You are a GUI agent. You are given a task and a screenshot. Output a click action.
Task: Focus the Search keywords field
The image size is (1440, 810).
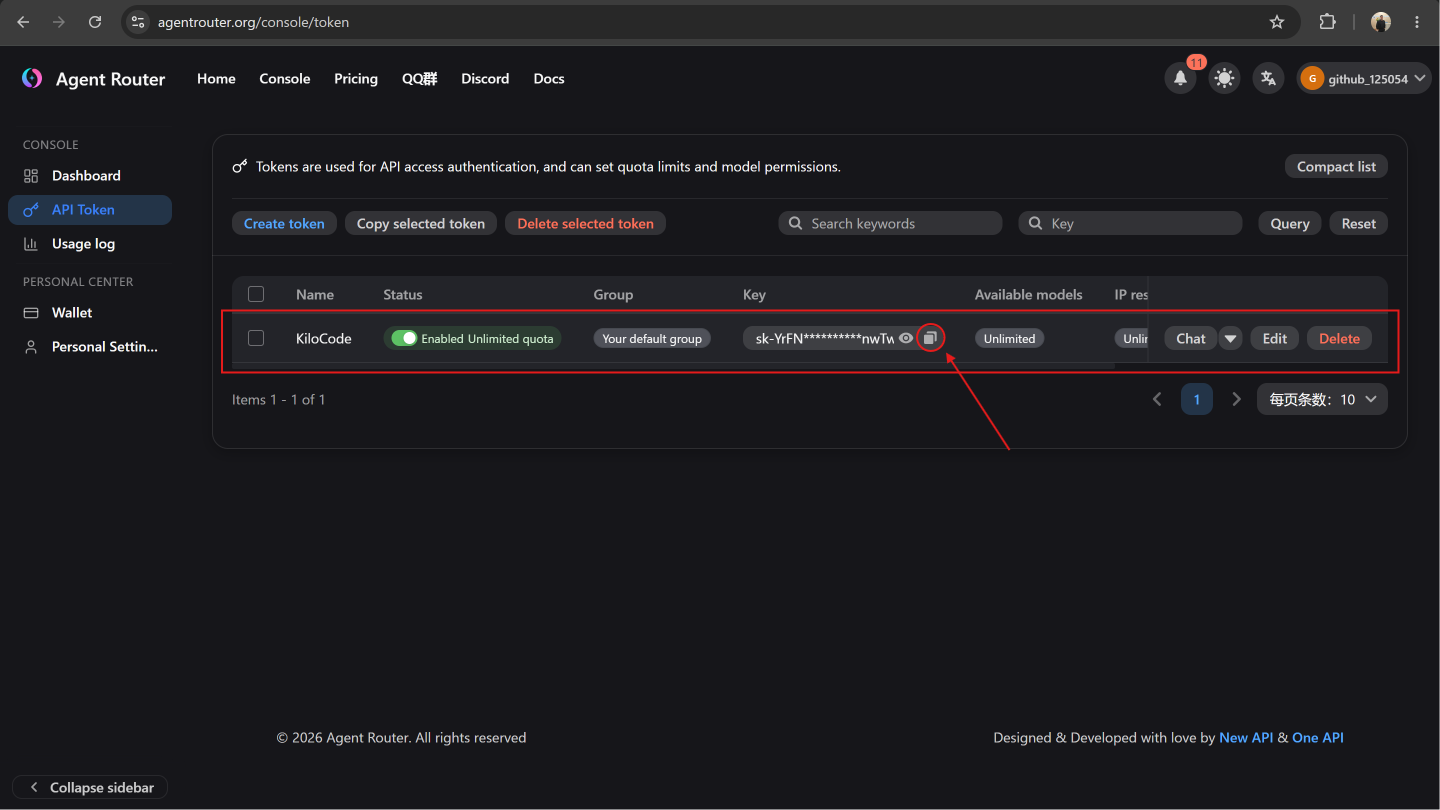point(890,223)
